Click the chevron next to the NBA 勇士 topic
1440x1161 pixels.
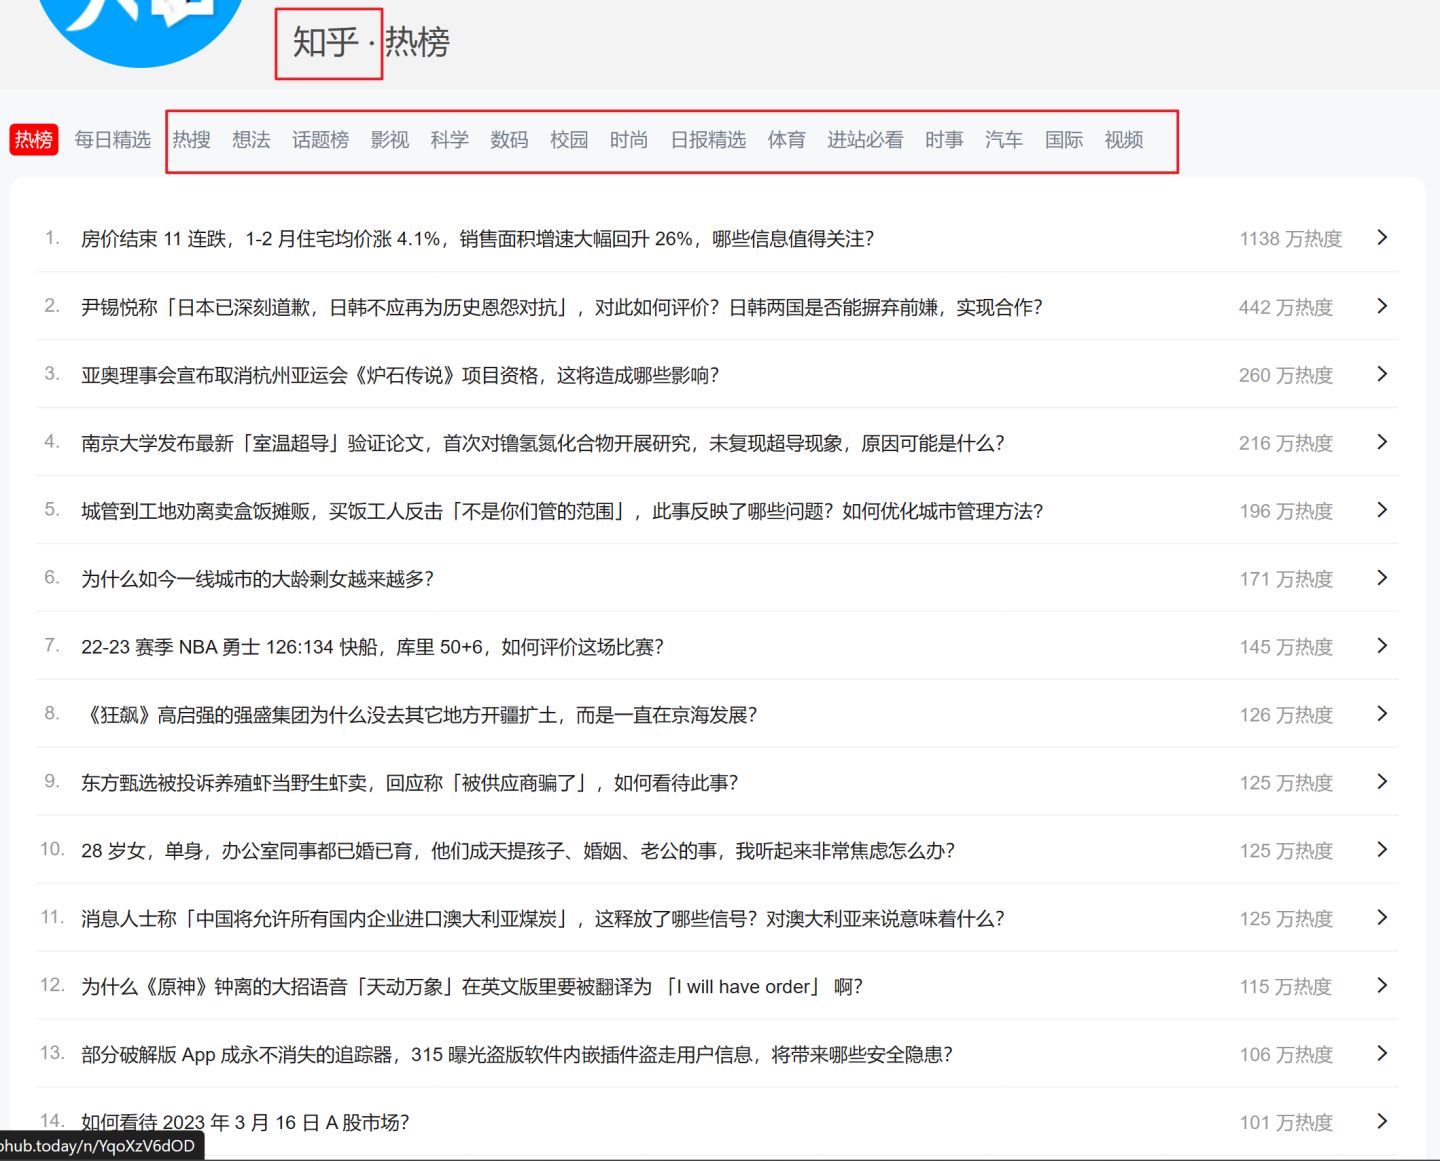pos(1382,646)
